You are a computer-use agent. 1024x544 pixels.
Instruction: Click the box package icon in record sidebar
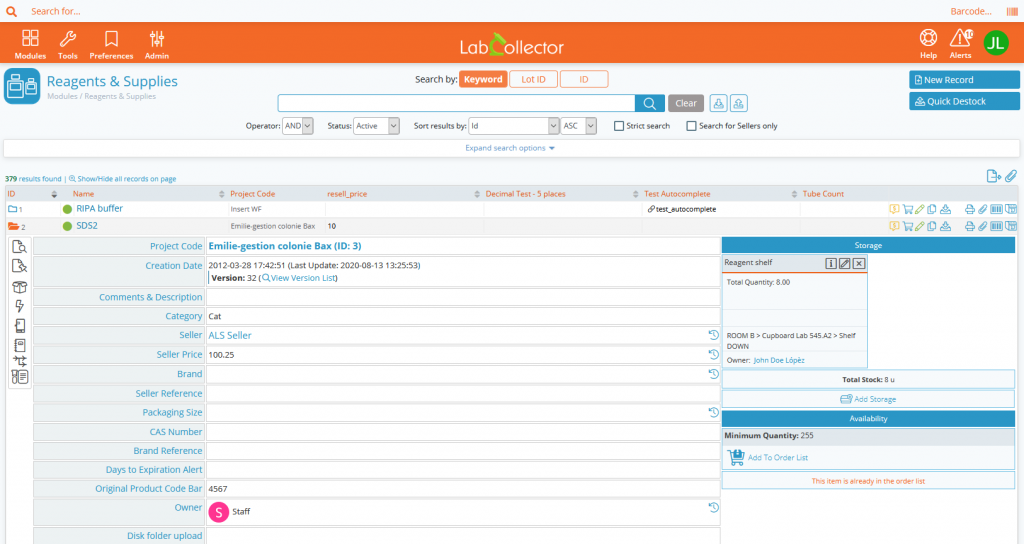point(20,287)
